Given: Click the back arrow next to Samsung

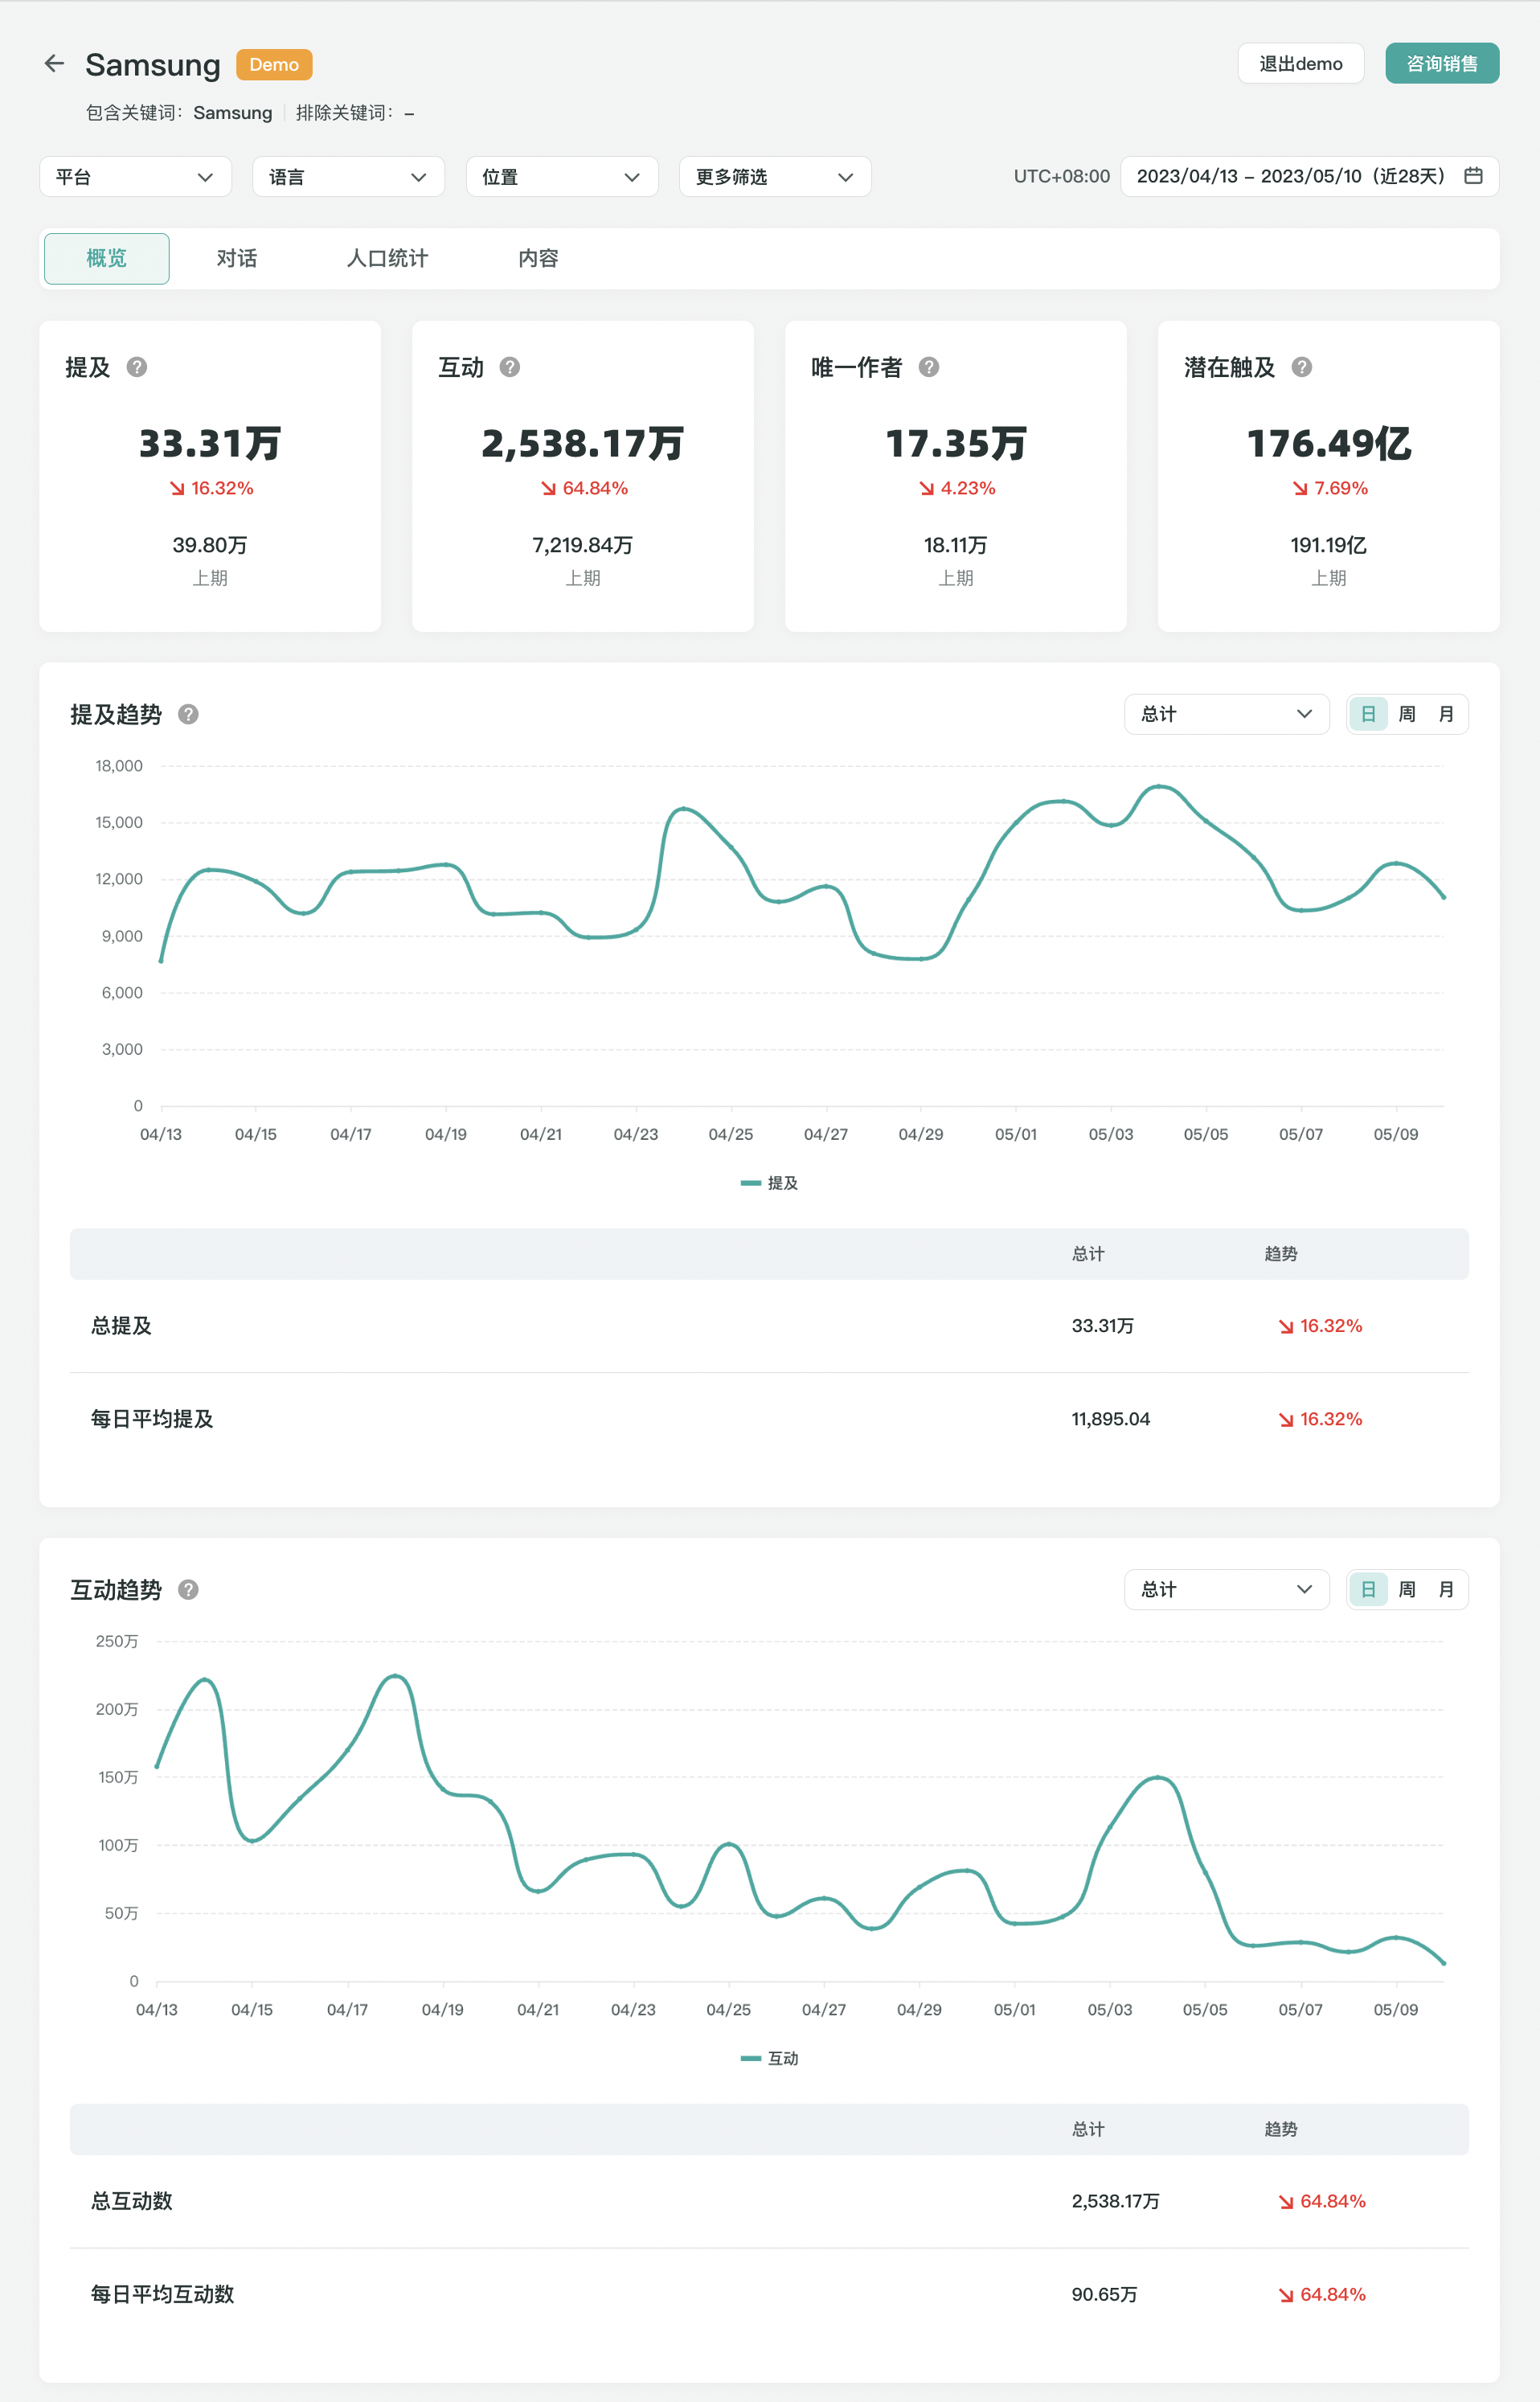Looking at the screenshot, I should tap(54, 64).
